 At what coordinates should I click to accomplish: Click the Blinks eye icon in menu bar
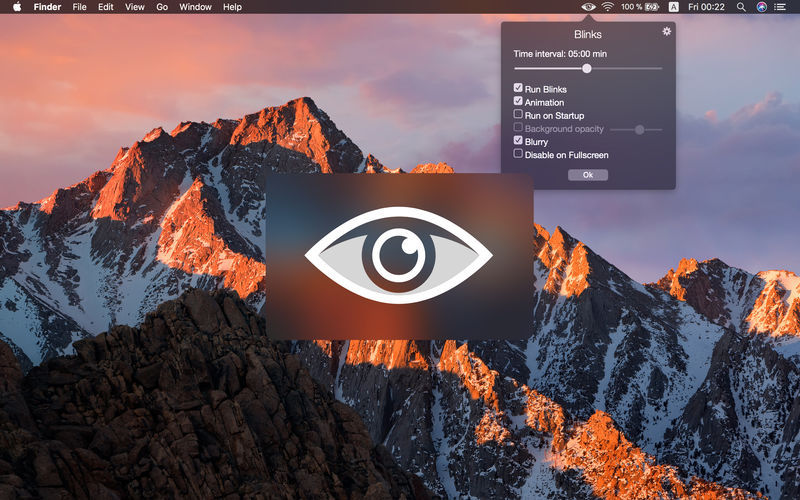click(x=588, y=7)
